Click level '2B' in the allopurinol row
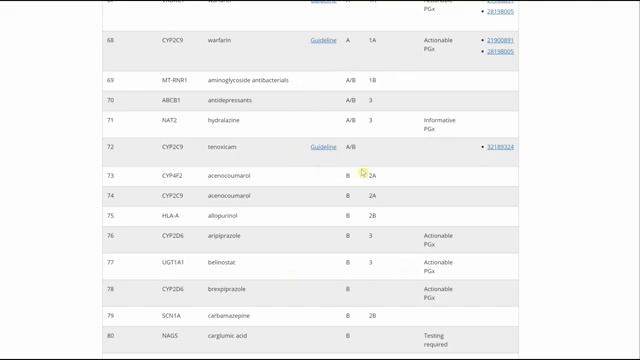The width and height of the screenshot is (640, 360). coord(372,216)
